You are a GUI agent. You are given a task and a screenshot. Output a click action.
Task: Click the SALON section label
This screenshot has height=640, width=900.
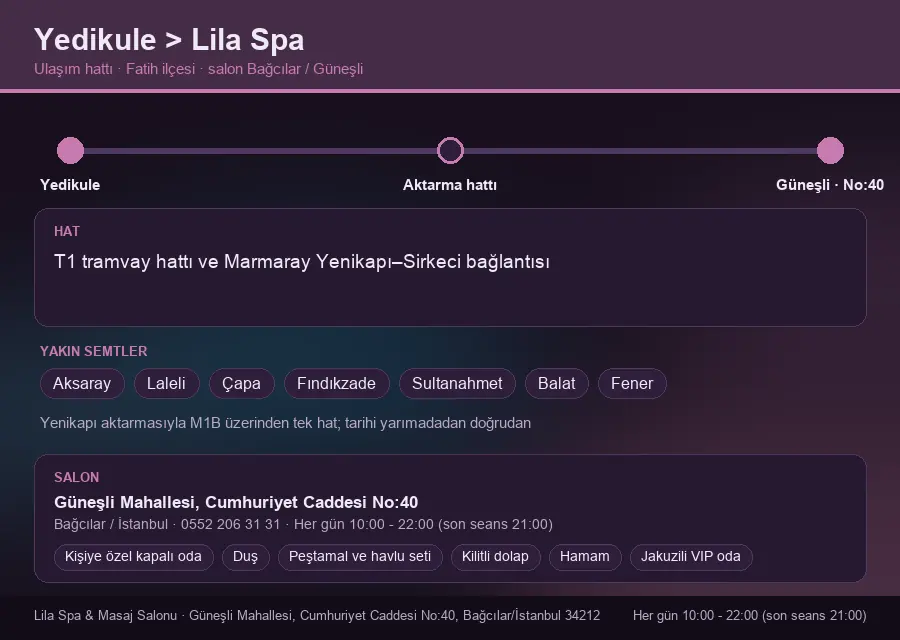(77, 478)
